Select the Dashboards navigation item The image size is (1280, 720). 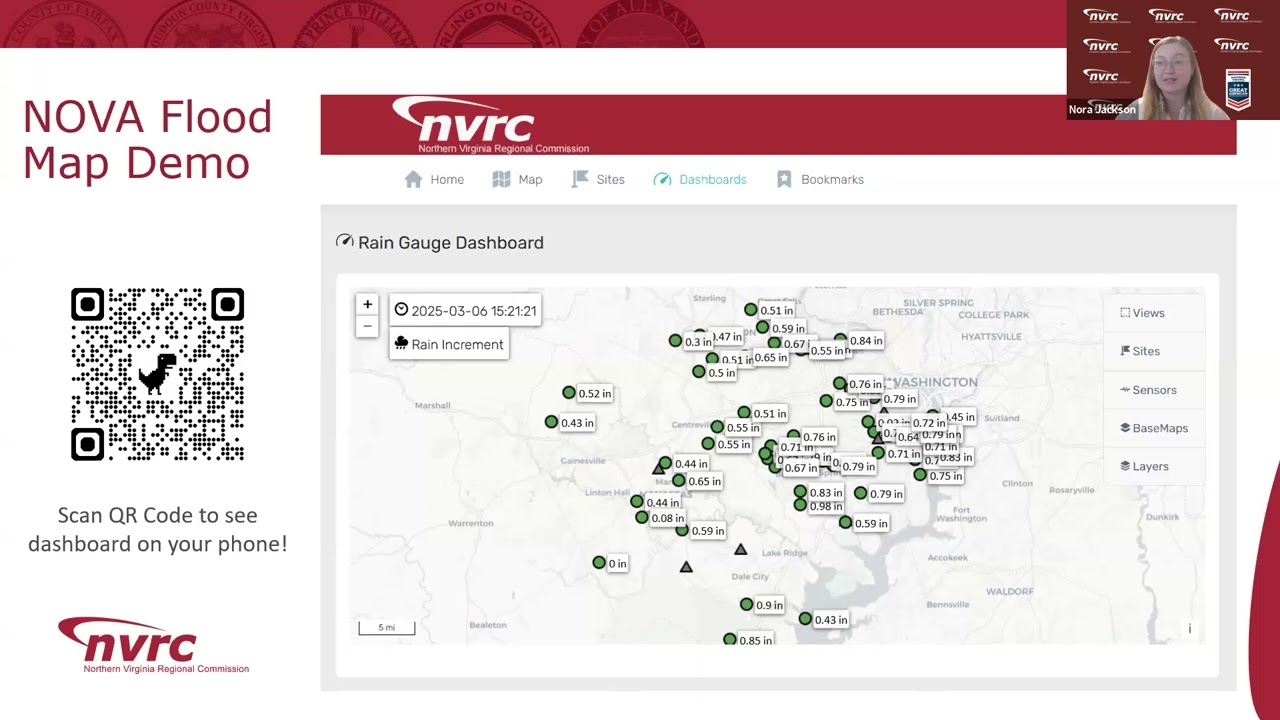click(x=700, y=179)
